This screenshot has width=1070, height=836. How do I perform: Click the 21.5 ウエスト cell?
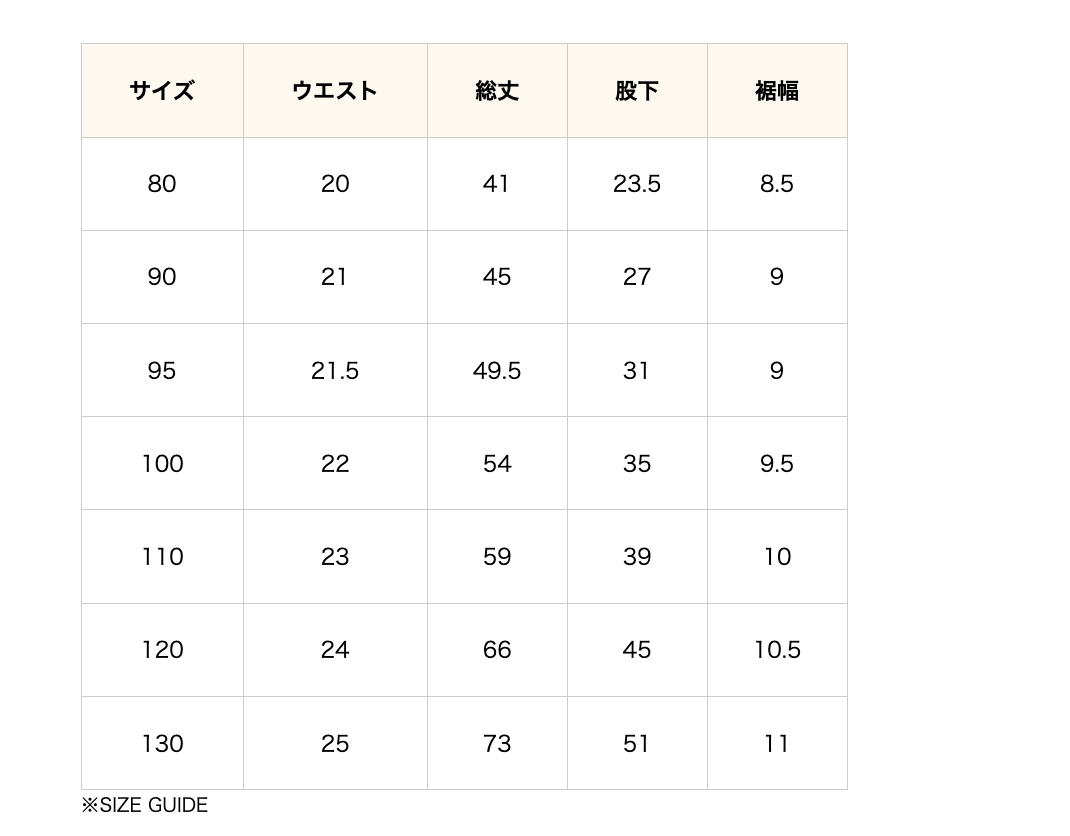point(335,371)
